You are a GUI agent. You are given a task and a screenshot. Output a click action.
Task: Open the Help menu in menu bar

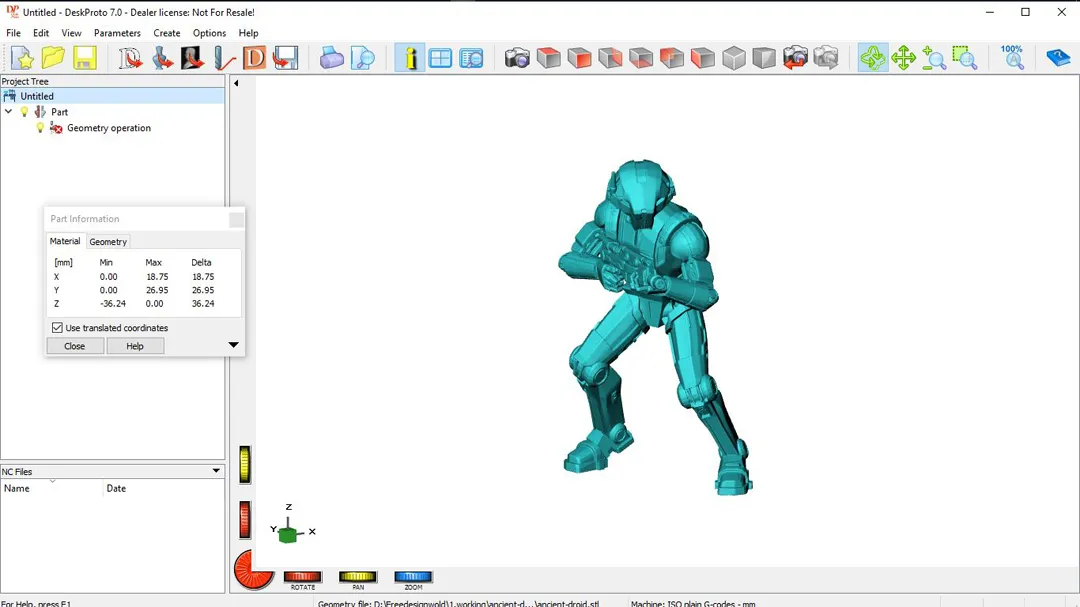coord(249,33)
